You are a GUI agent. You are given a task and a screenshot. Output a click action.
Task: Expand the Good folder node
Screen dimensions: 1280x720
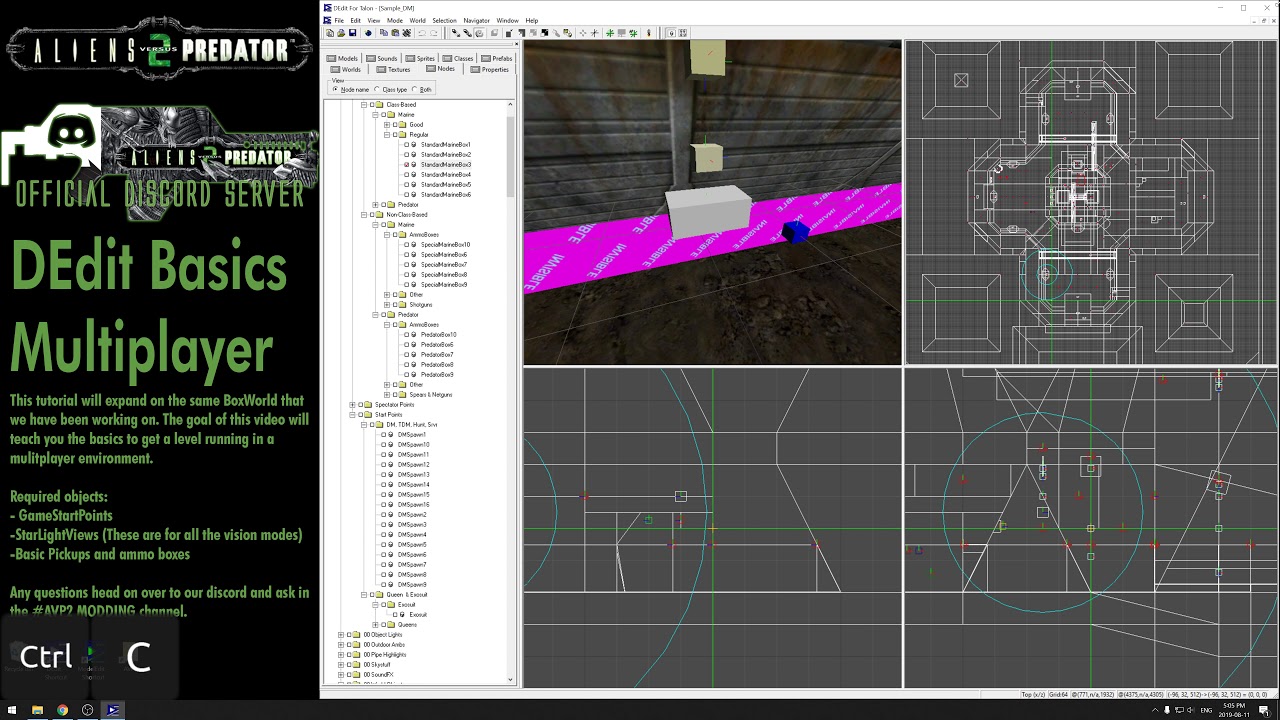pyautogui.click(x=387, y=124)
